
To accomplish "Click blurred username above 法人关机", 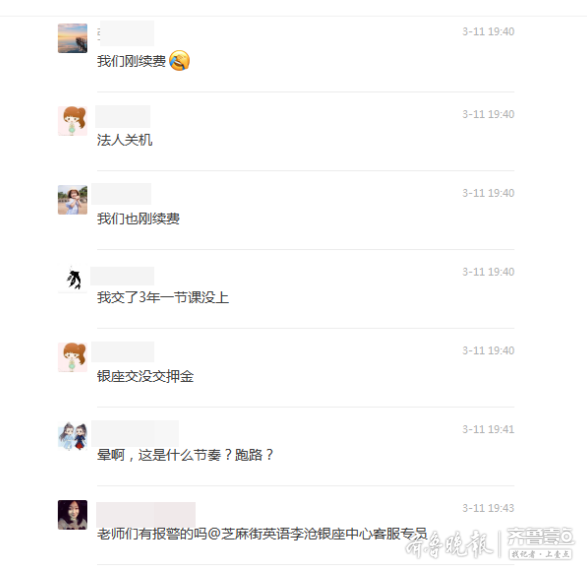I will tap(123, 116).
